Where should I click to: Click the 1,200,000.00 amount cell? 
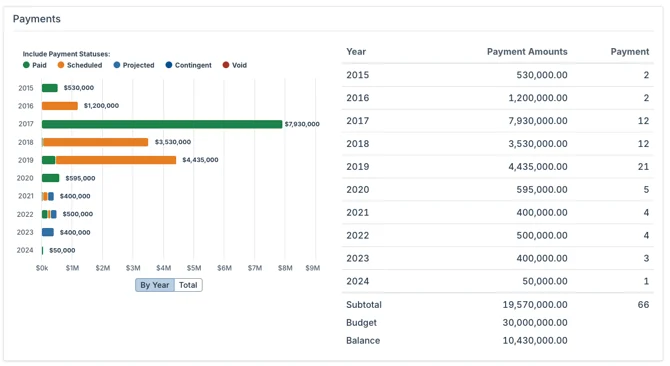(x=538, y=98)
